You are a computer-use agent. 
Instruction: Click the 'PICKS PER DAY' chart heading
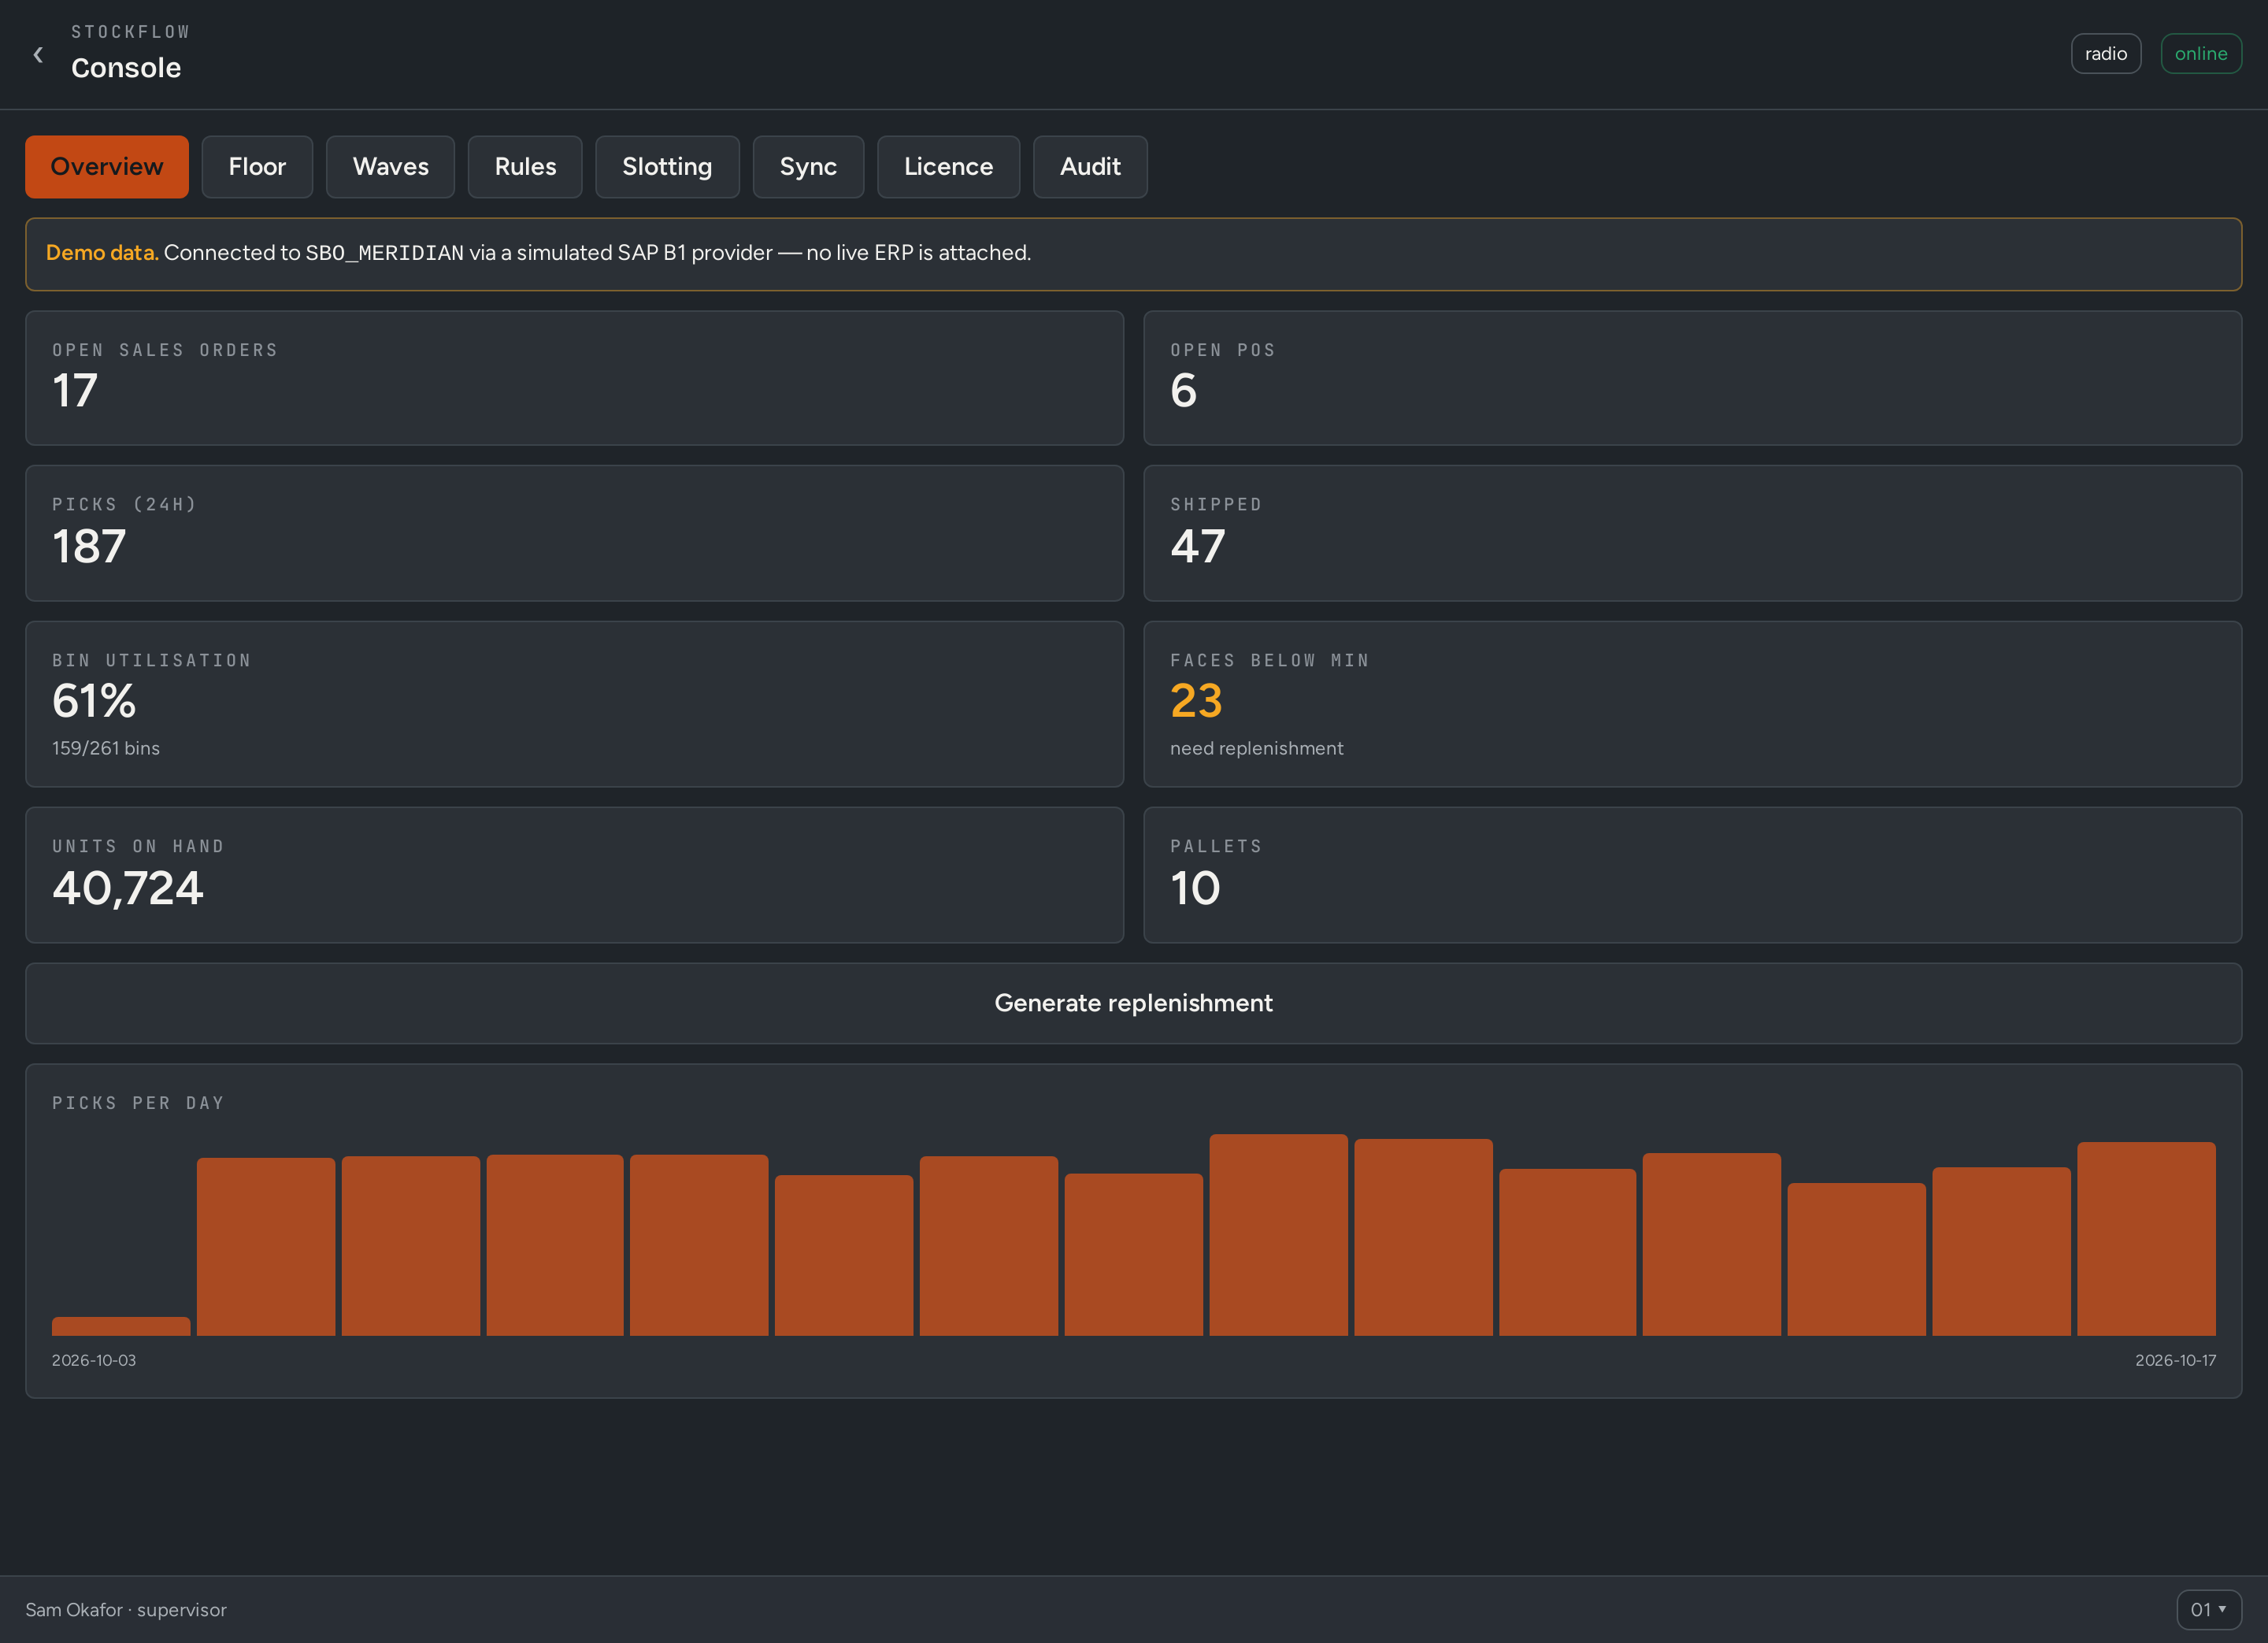click(x=138, y=1103)
